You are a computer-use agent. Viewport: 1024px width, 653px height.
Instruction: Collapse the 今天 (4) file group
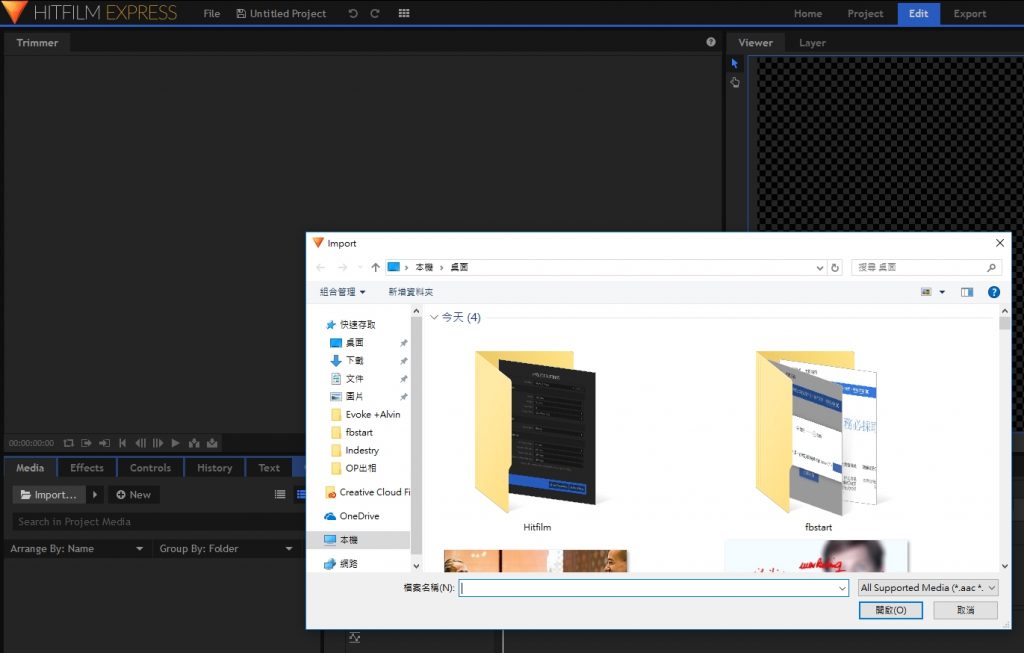point(434,317)
